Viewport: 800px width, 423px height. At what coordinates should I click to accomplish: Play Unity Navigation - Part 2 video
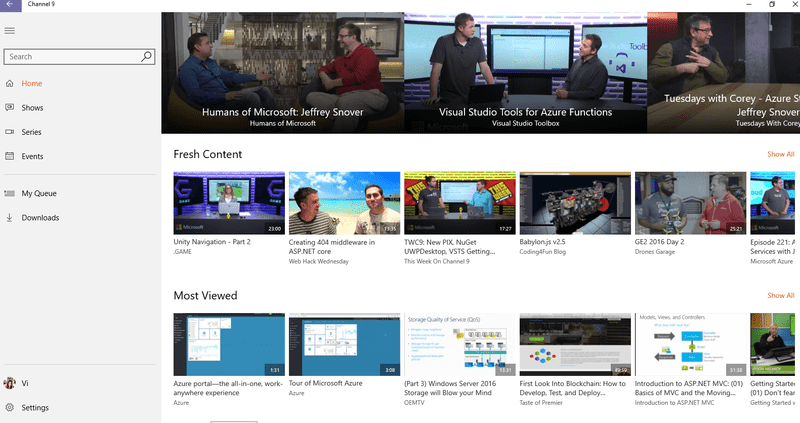[229, 203]
